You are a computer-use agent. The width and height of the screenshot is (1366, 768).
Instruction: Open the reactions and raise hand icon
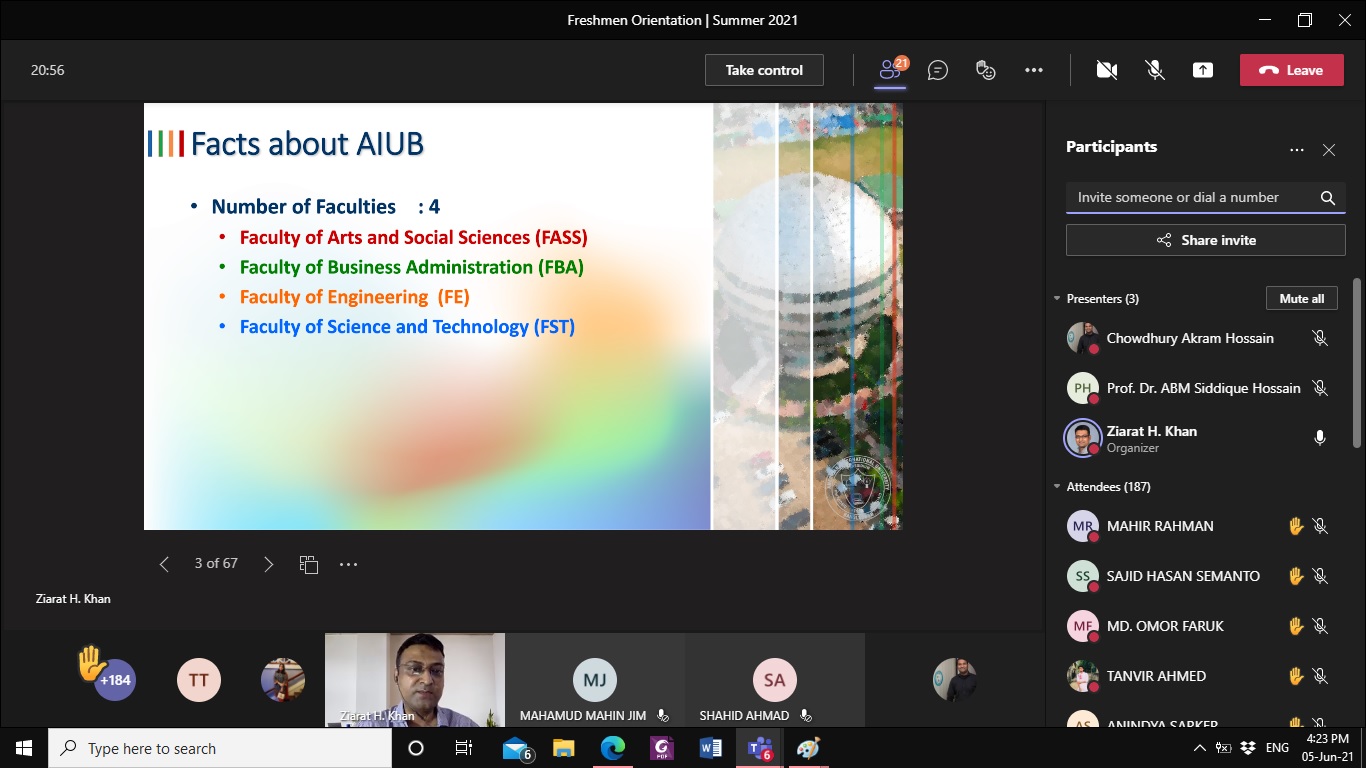[x=986, y=70]
